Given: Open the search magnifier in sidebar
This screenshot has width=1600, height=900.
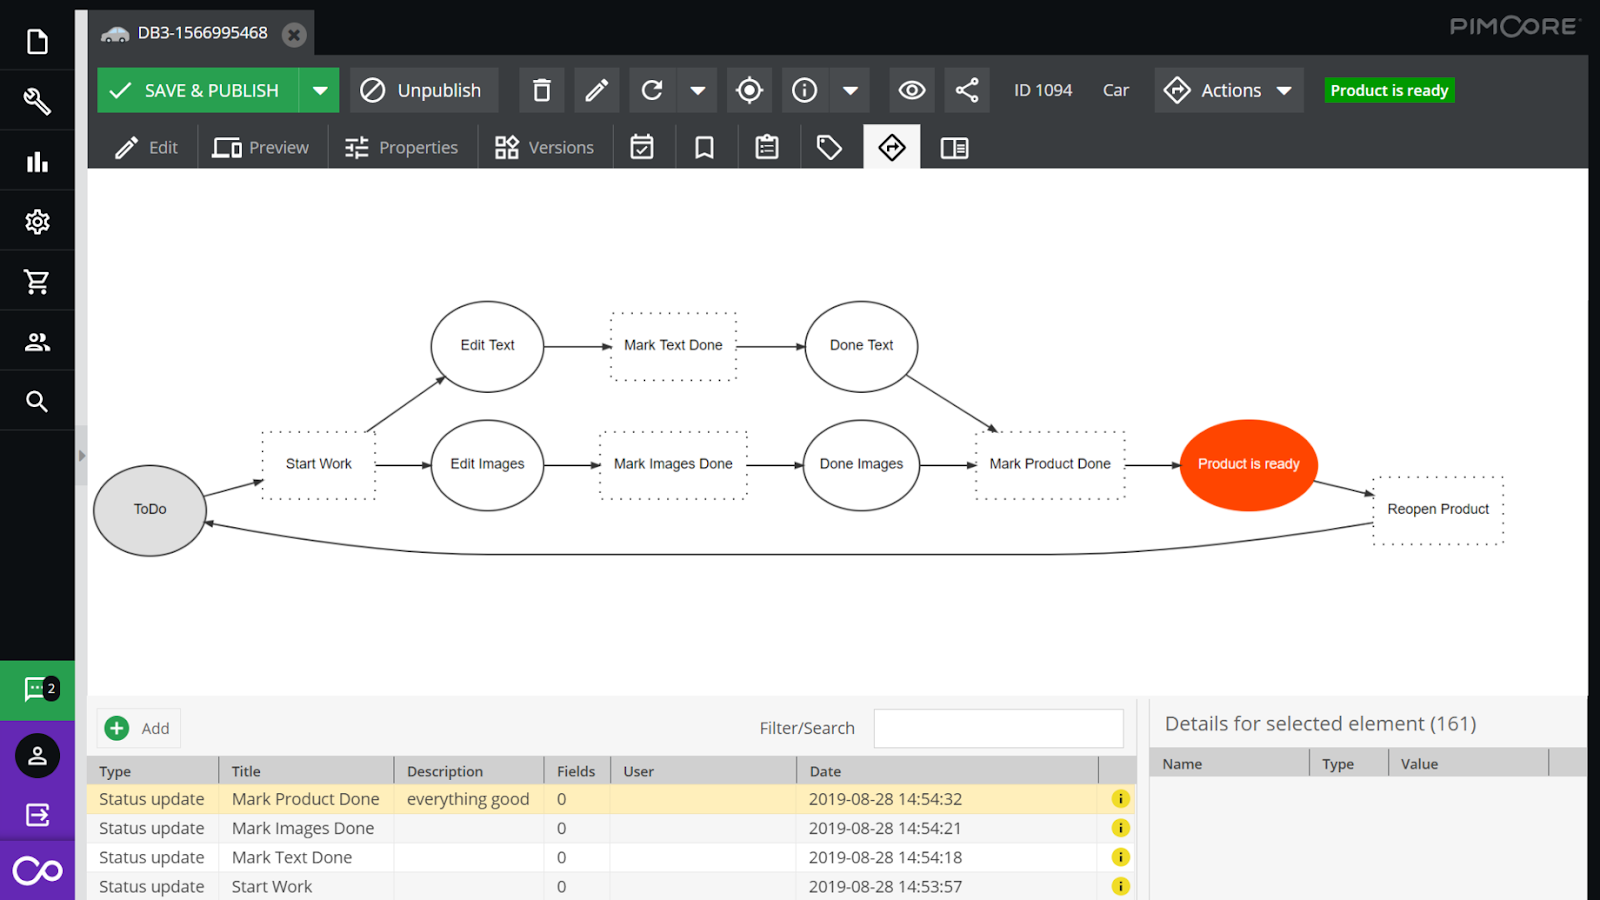Looking at the screenshot, I should (x=37, y=401).
